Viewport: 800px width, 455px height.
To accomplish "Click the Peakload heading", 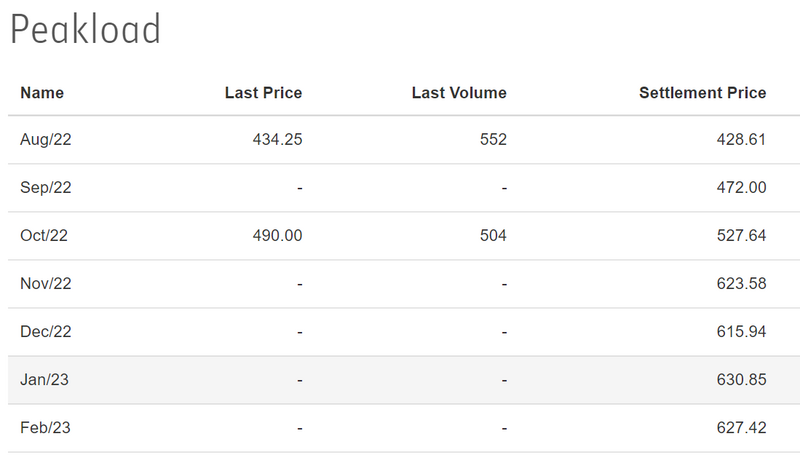I will point(85,31).
